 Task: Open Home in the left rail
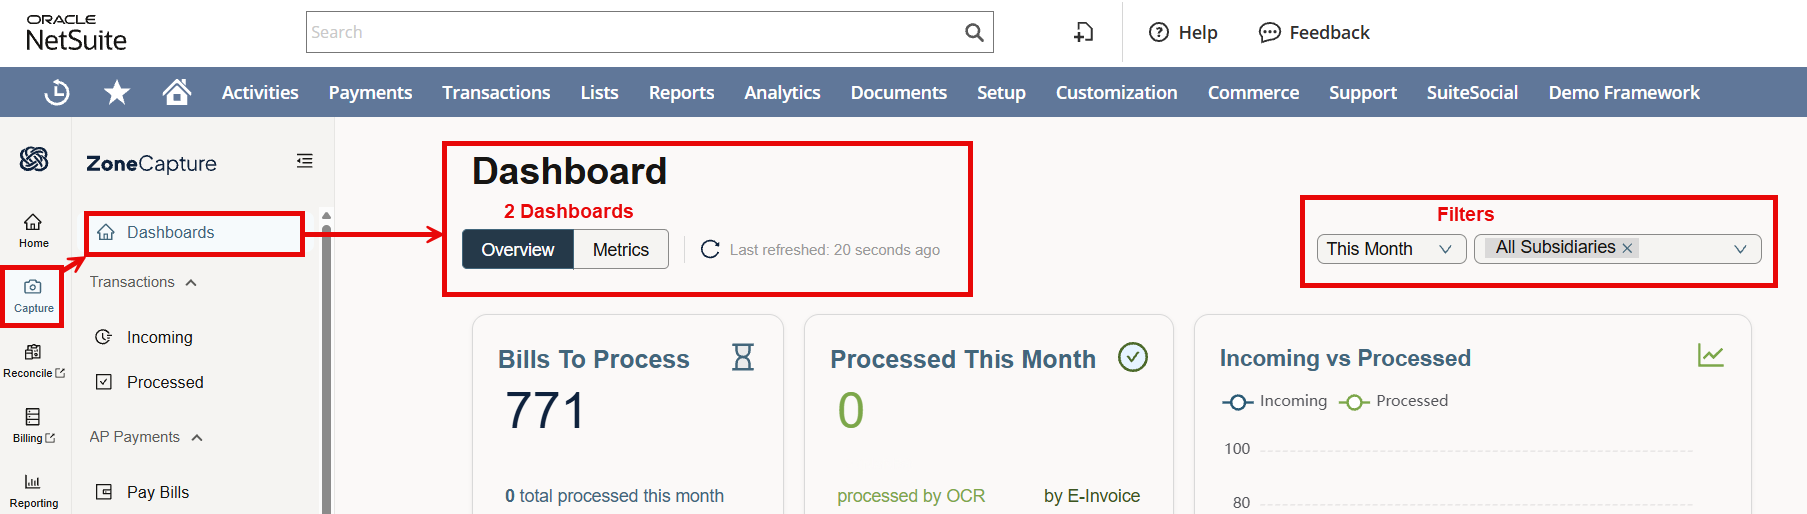point(33,231)
